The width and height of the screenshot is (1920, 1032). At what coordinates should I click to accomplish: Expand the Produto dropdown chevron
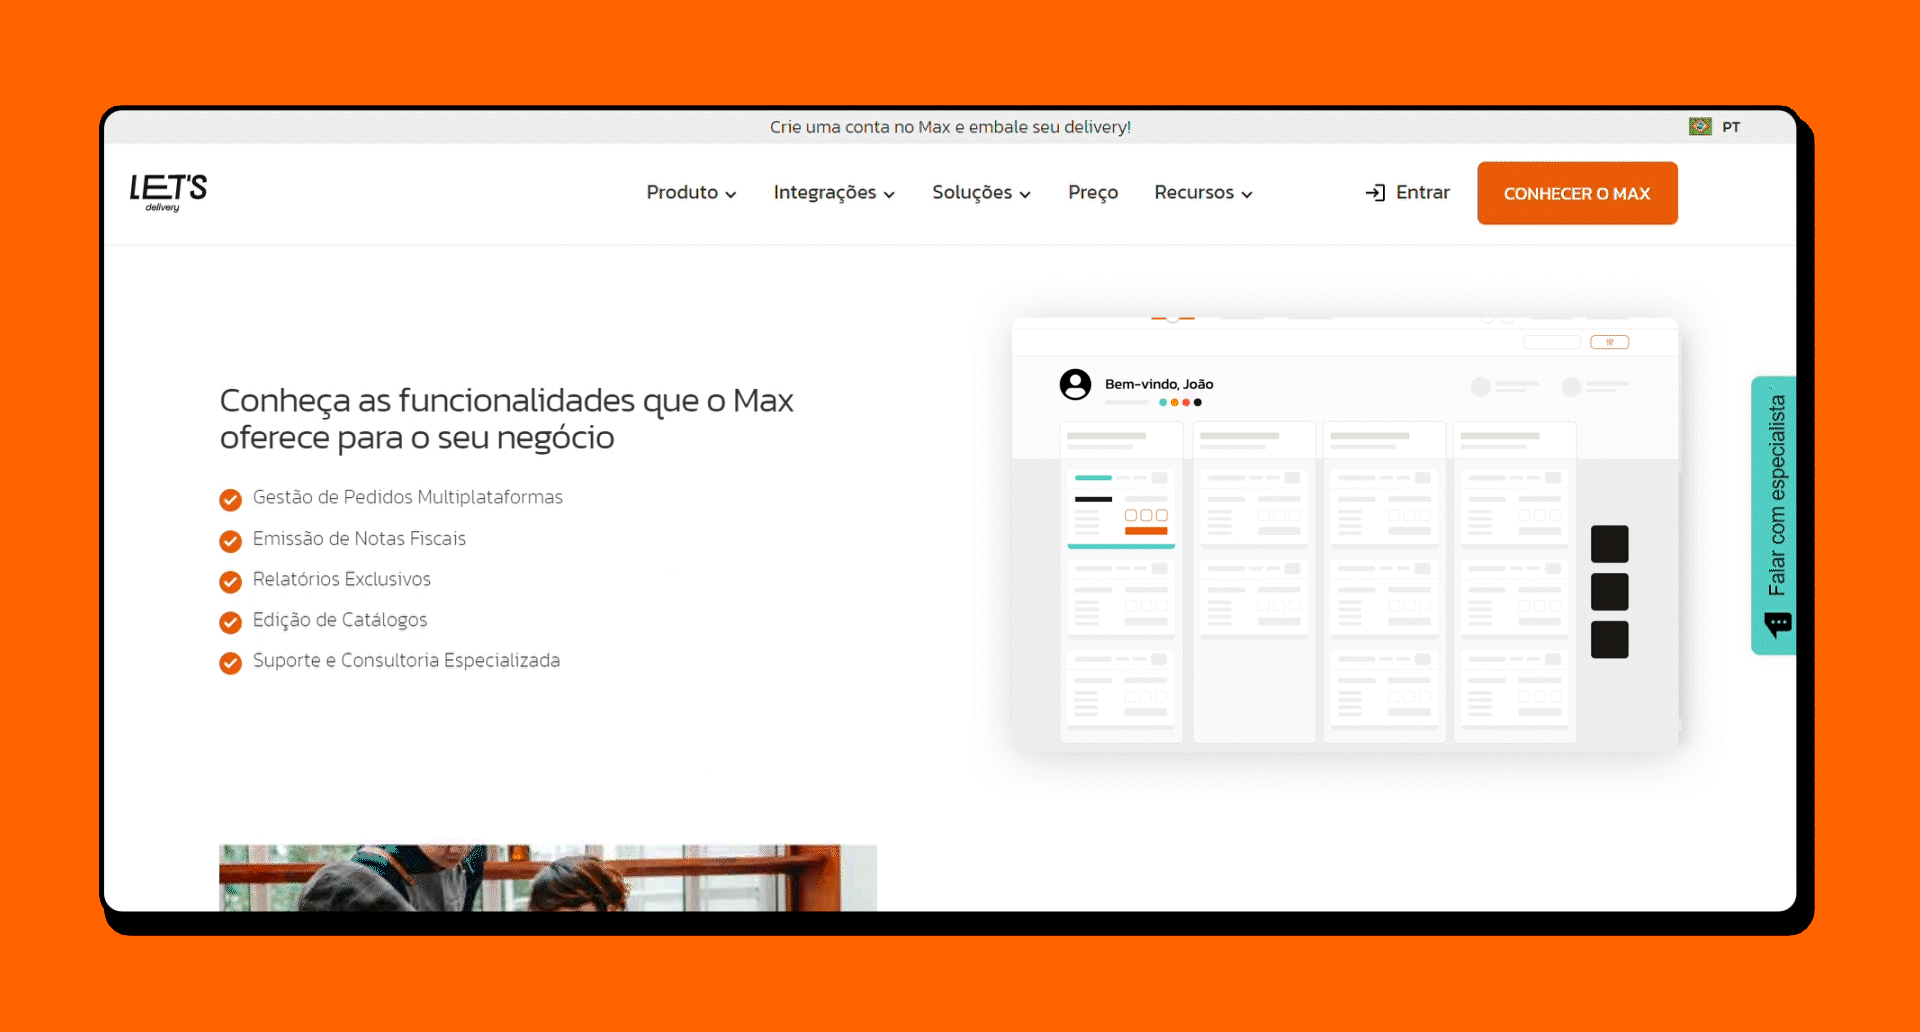tap(731, 195)
